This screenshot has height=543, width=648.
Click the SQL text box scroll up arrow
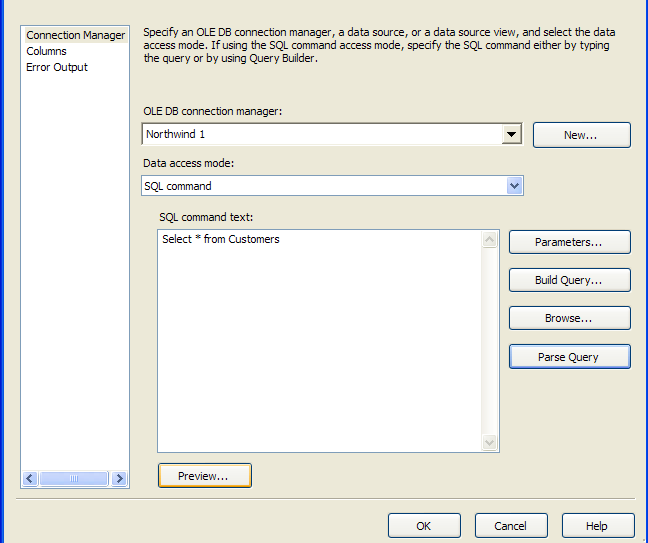coord(490,240)
